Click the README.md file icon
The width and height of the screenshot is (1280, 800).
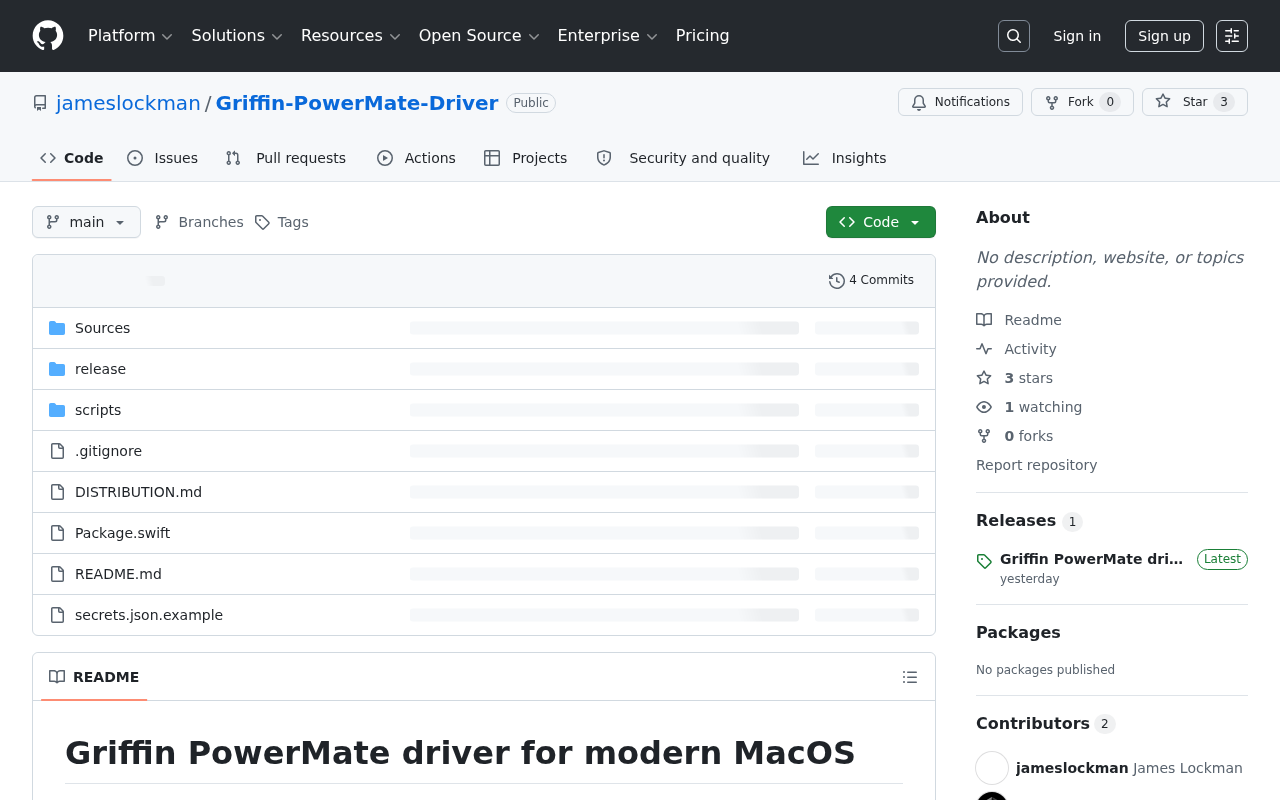coord(57,574)
